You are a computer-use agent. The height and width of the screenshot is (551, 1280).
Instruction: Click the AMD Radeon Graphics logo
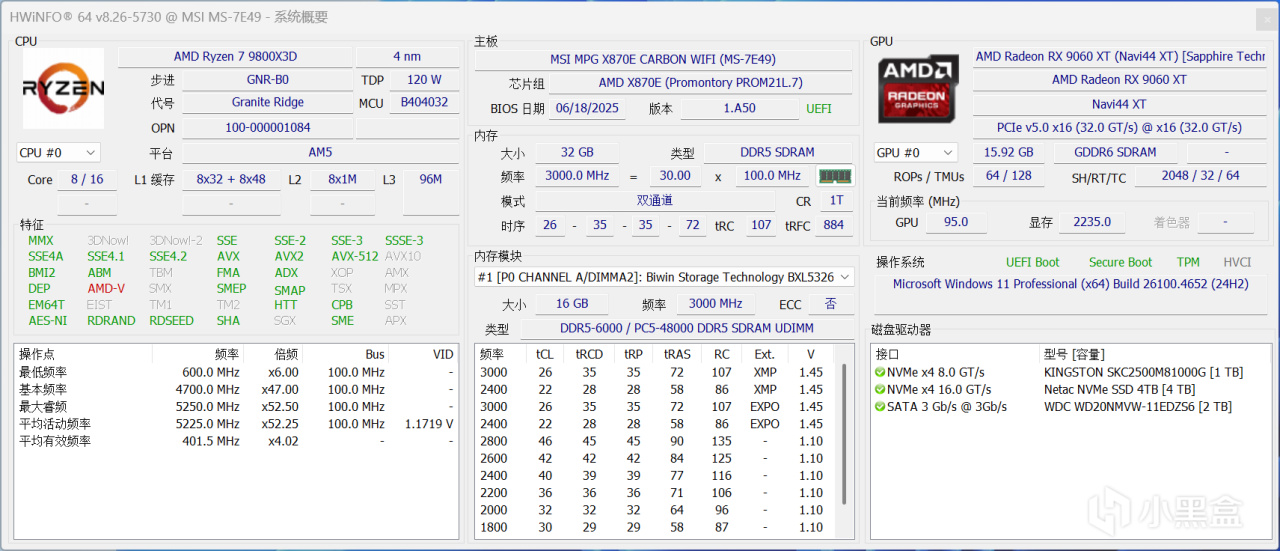click(x=918, y=88)
